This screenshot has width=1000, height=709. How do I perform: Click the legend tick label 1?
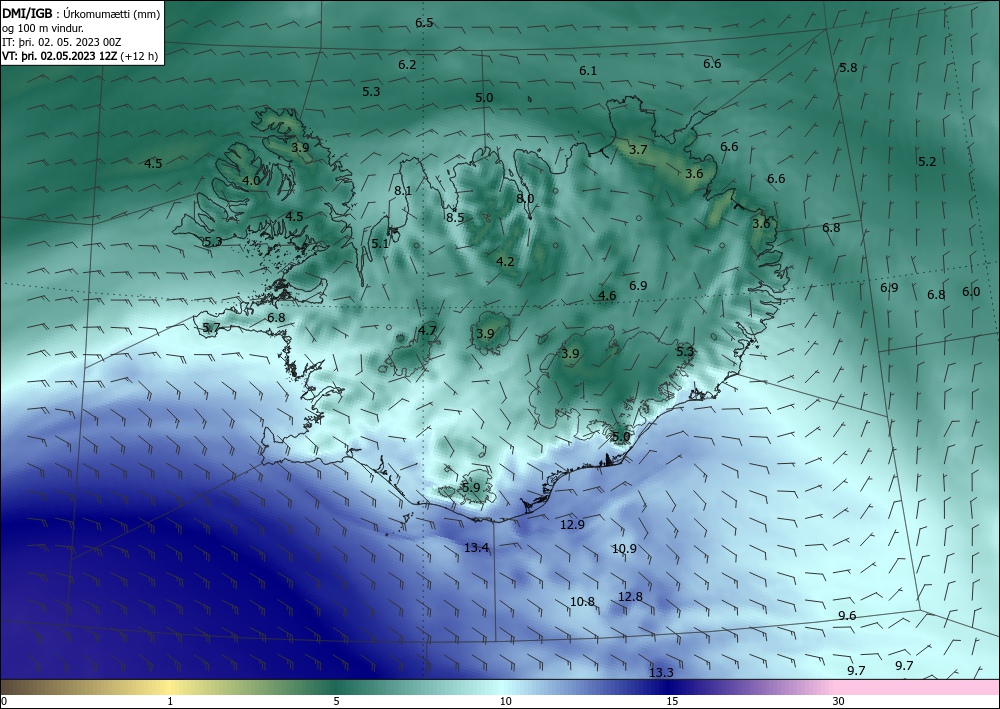(x=170, y=702)
